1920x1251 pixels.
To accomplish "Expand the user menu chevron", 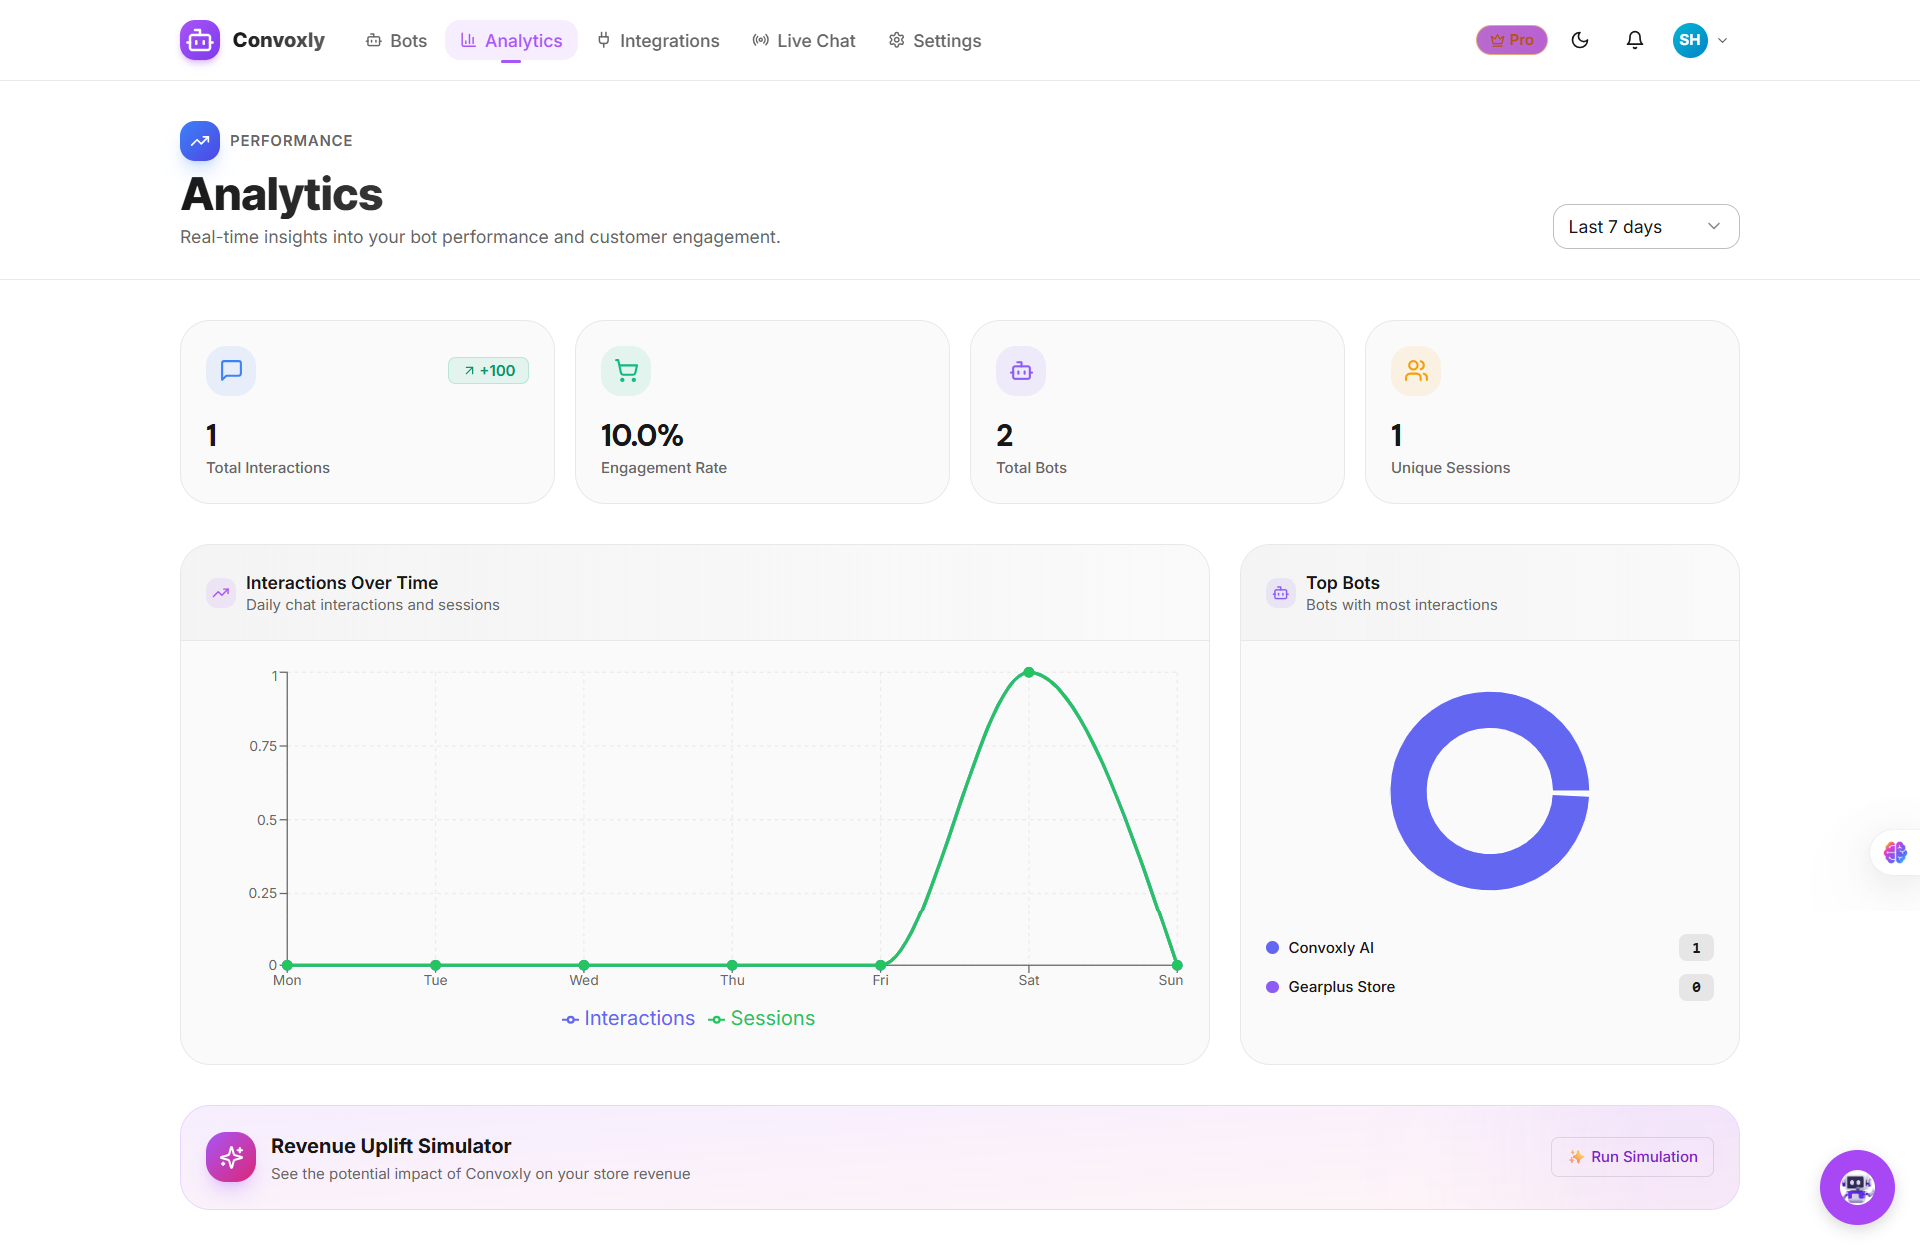I will click(x=1723, y=41).
